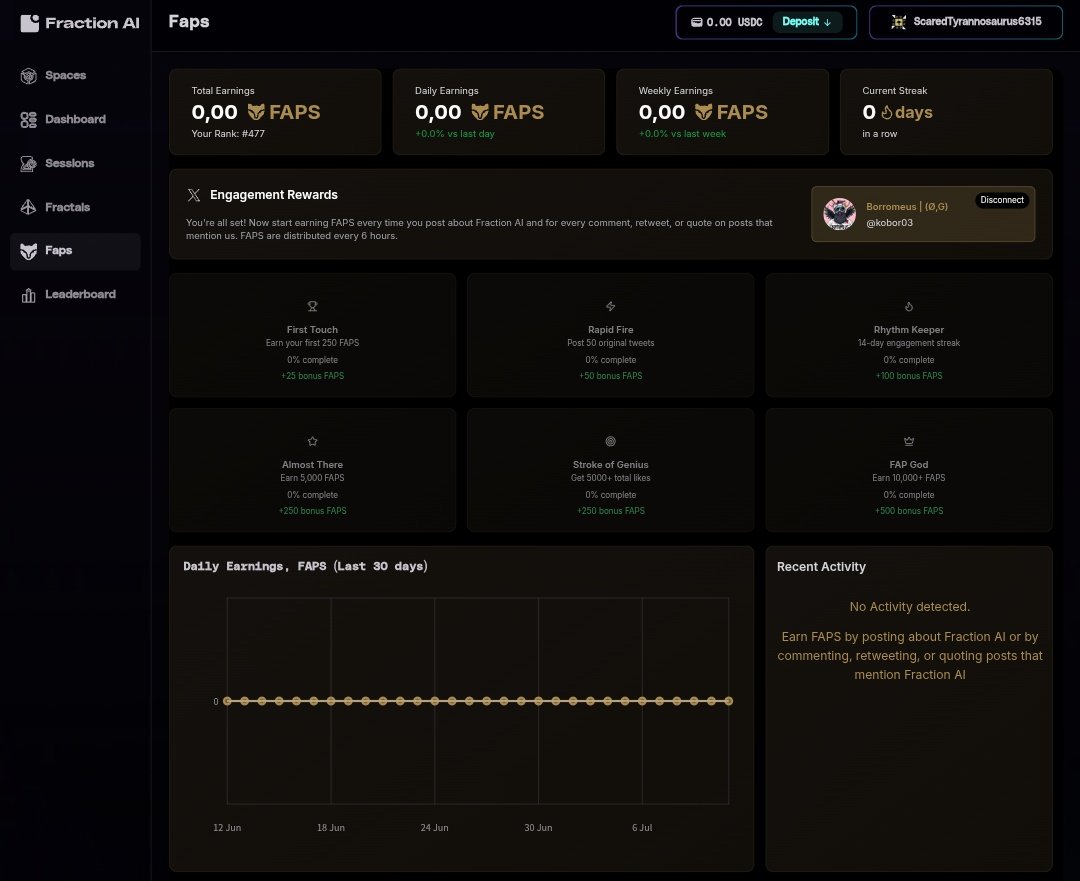Click the Engagement Rewards heading

point(273,195)
